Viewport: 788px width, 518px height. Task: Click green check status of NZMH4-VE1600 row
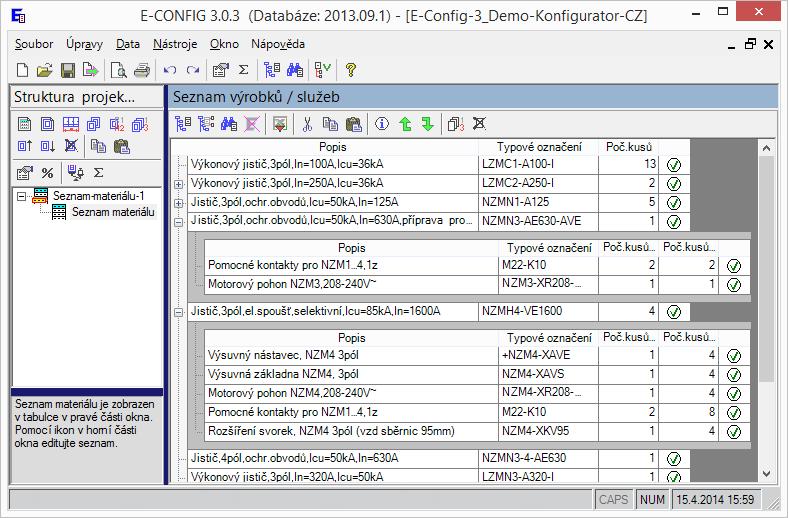point(673,312)
